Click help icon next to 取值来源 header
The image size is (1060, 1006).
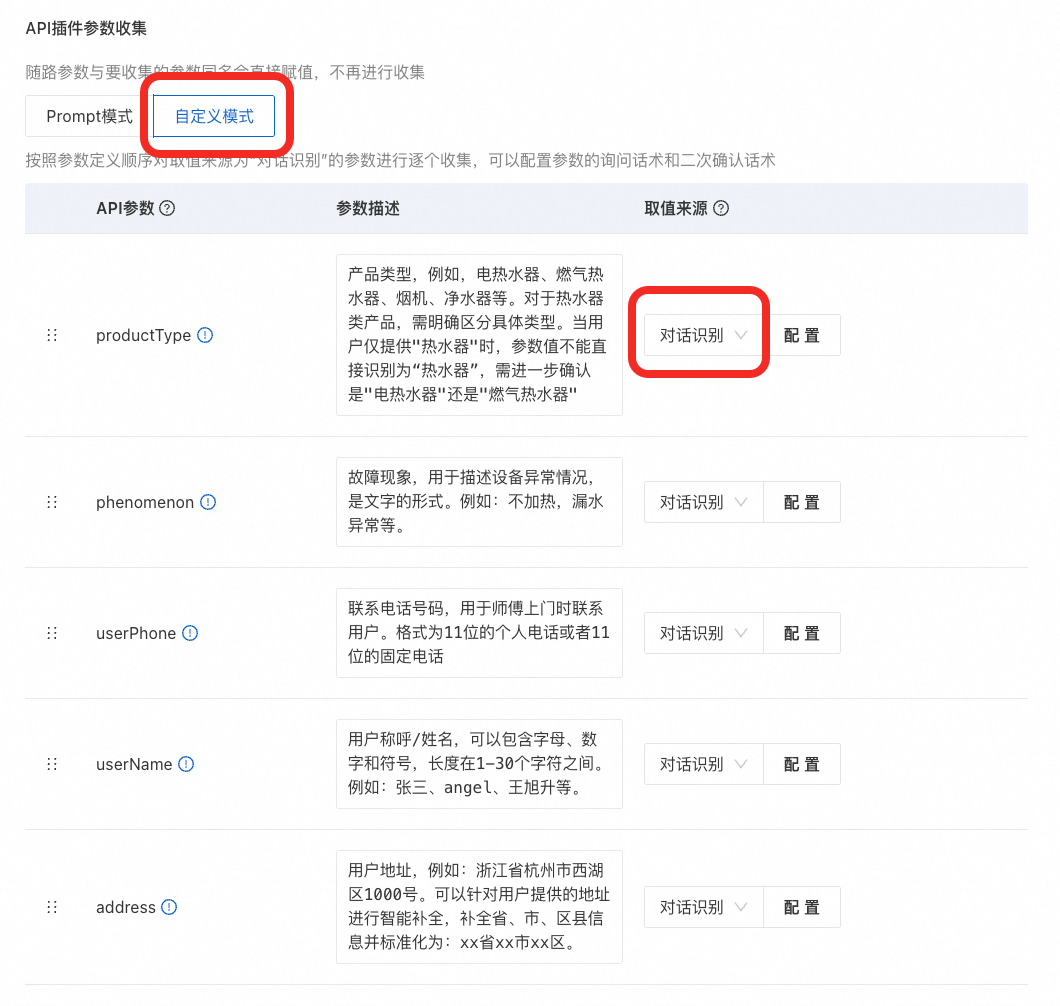(x=721, y=208)
